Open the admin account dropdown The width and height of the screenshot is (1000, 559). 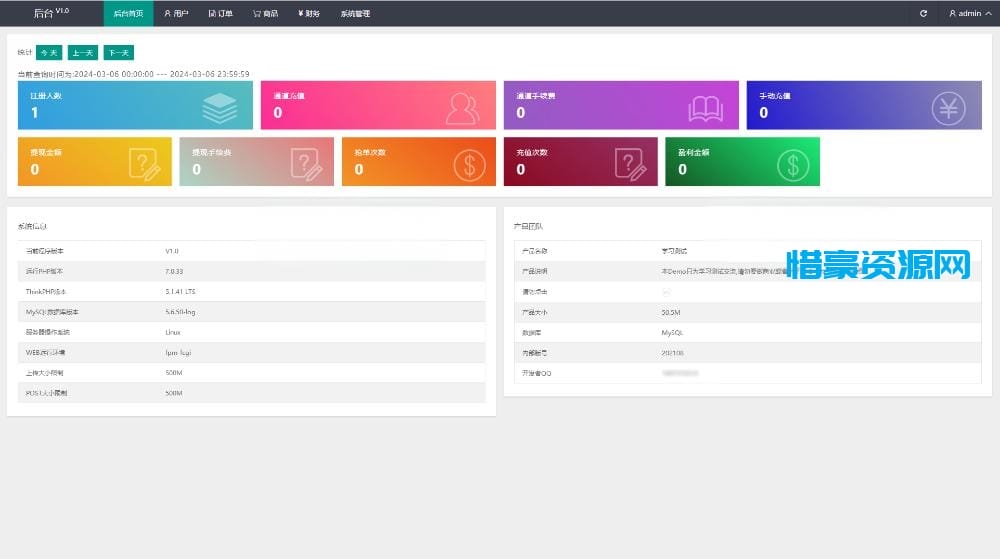[964, 13]
